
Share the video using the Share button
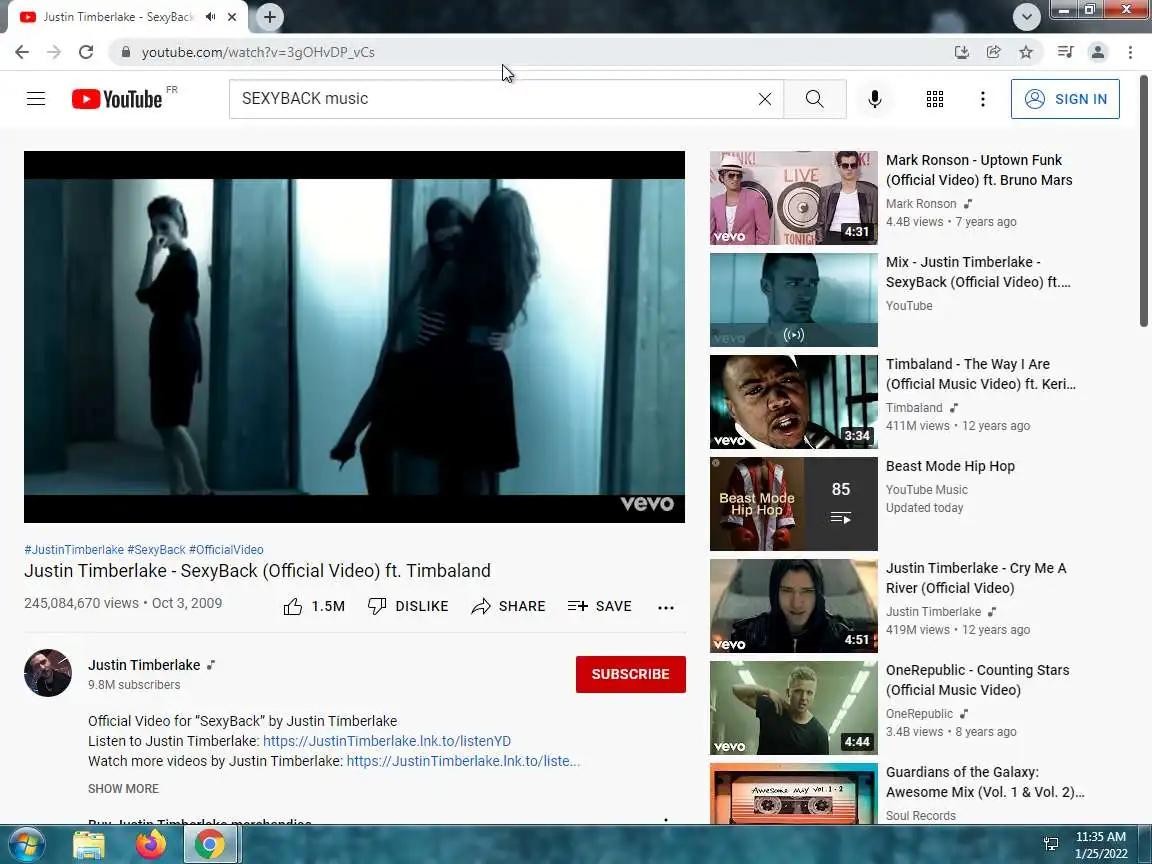(508, 606)
